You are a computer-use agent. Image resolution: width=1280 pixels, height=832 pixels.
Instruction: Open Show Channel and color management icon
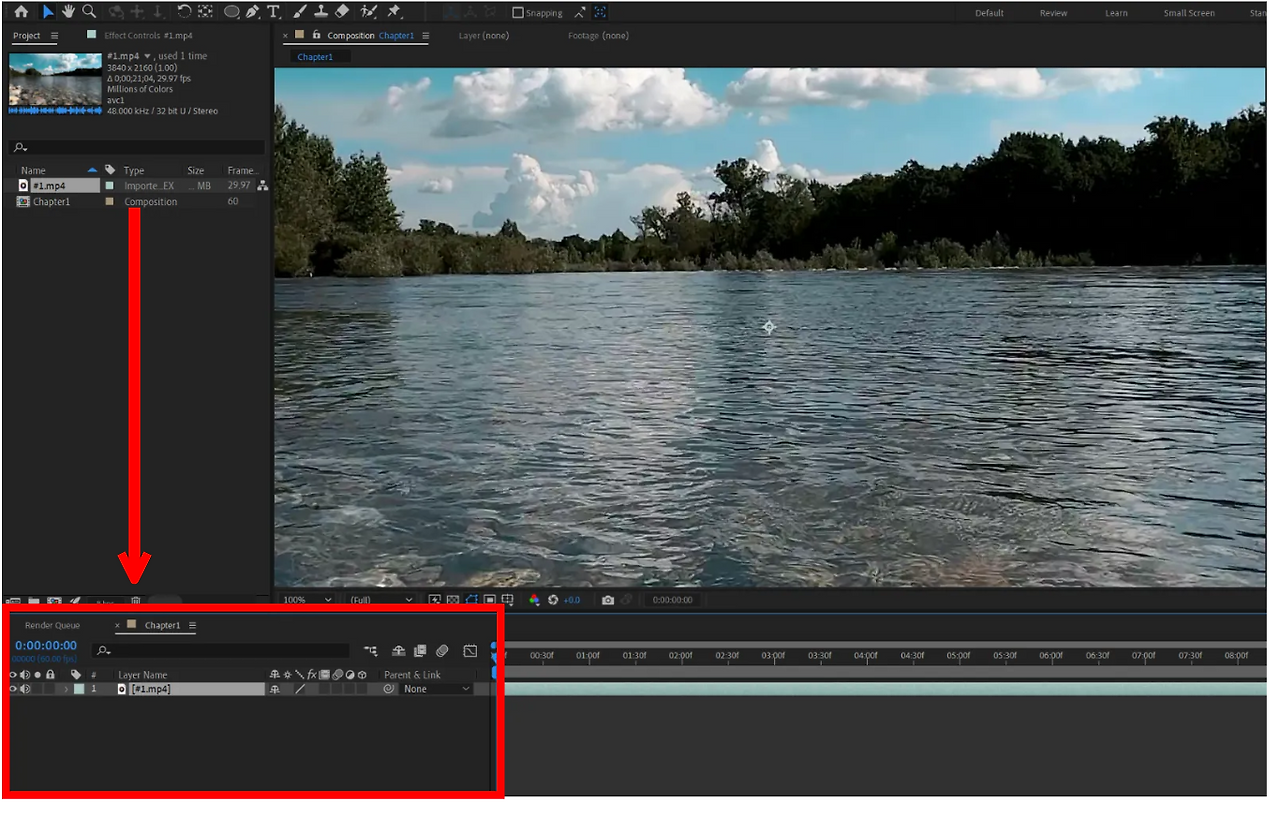pyautogui.click(x=534, y=600)
